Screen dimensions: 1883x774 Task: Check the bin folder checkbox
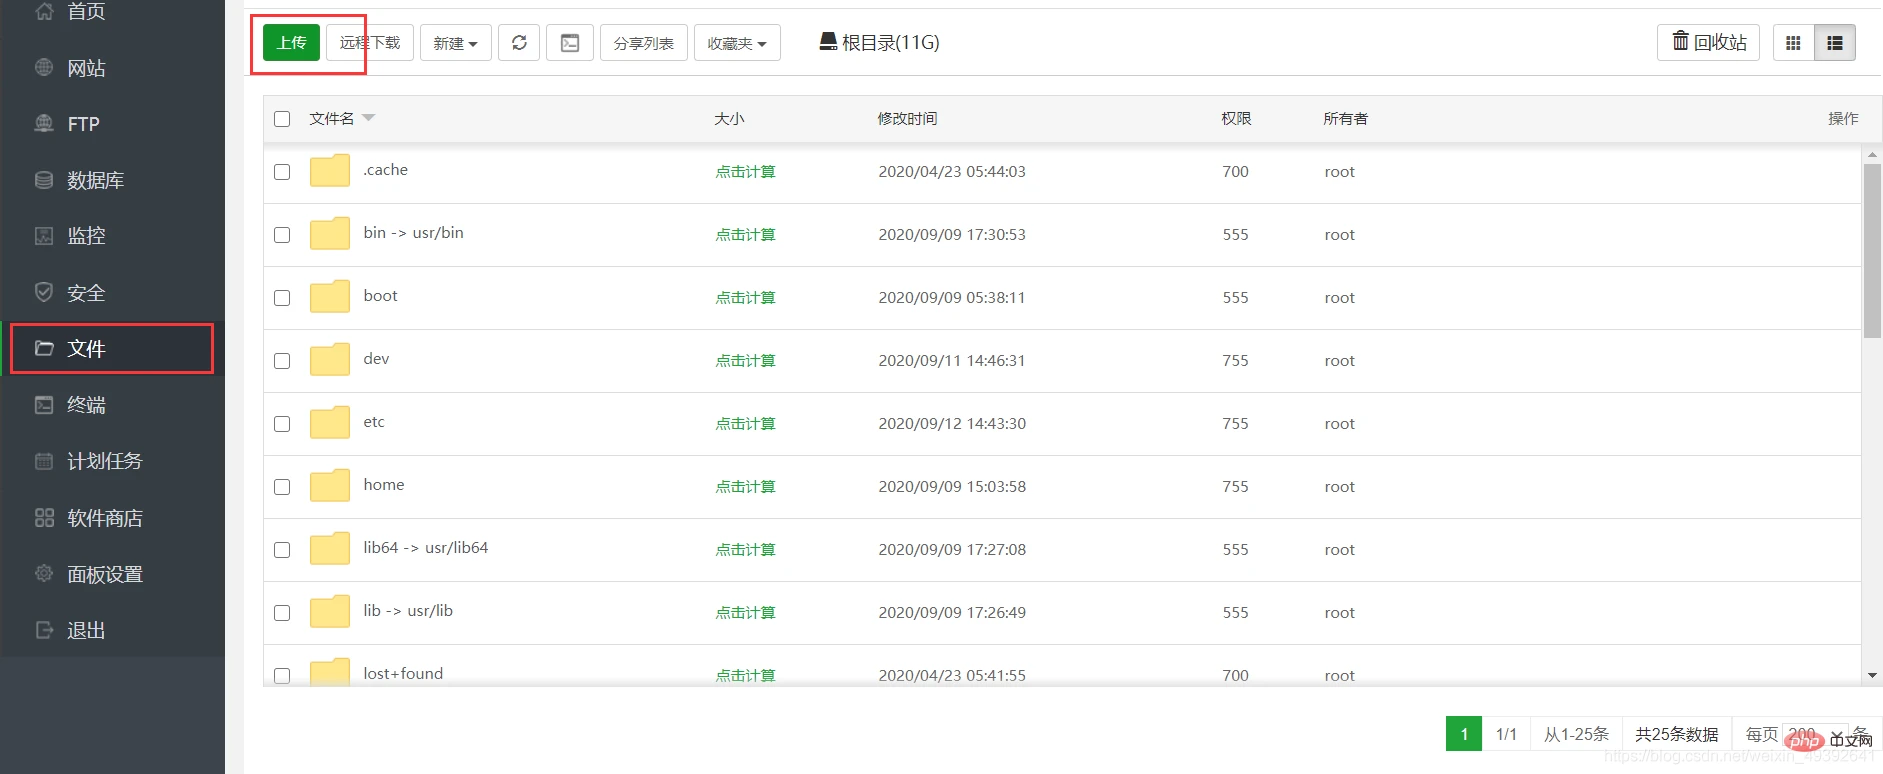(x=282, y=235)
